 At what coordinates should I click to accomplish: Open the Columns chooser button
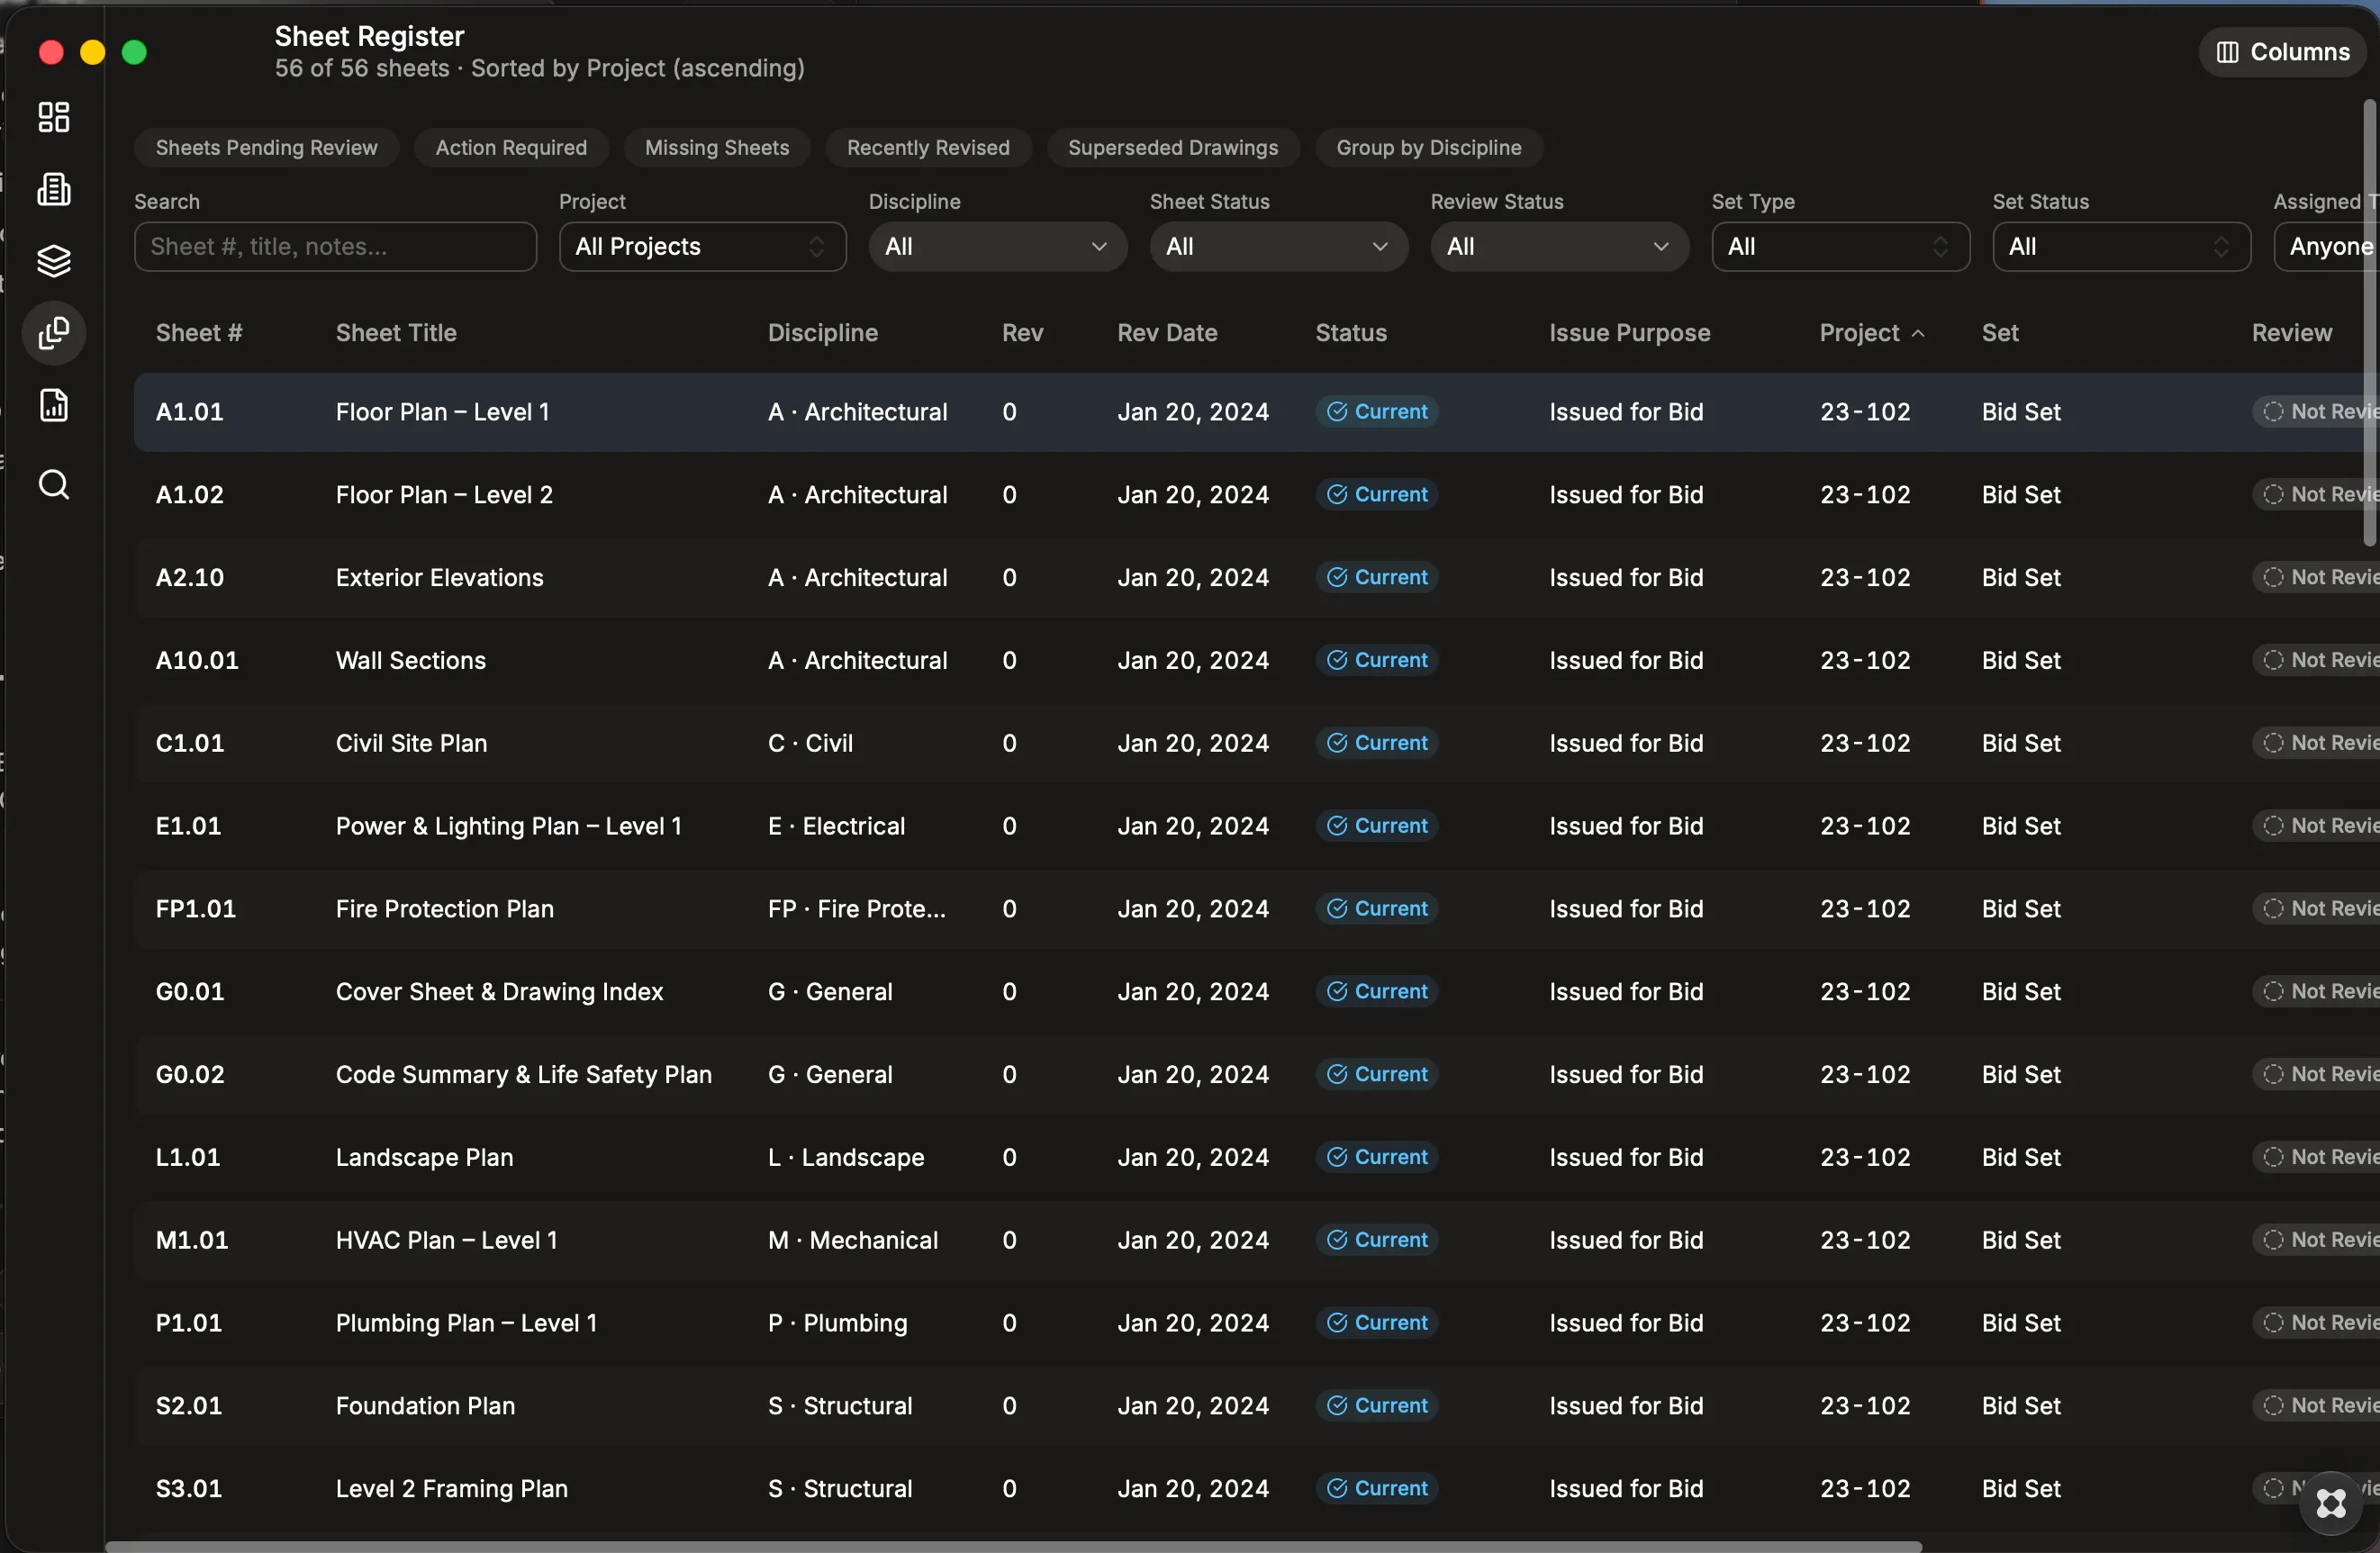tap(2282, 52)
